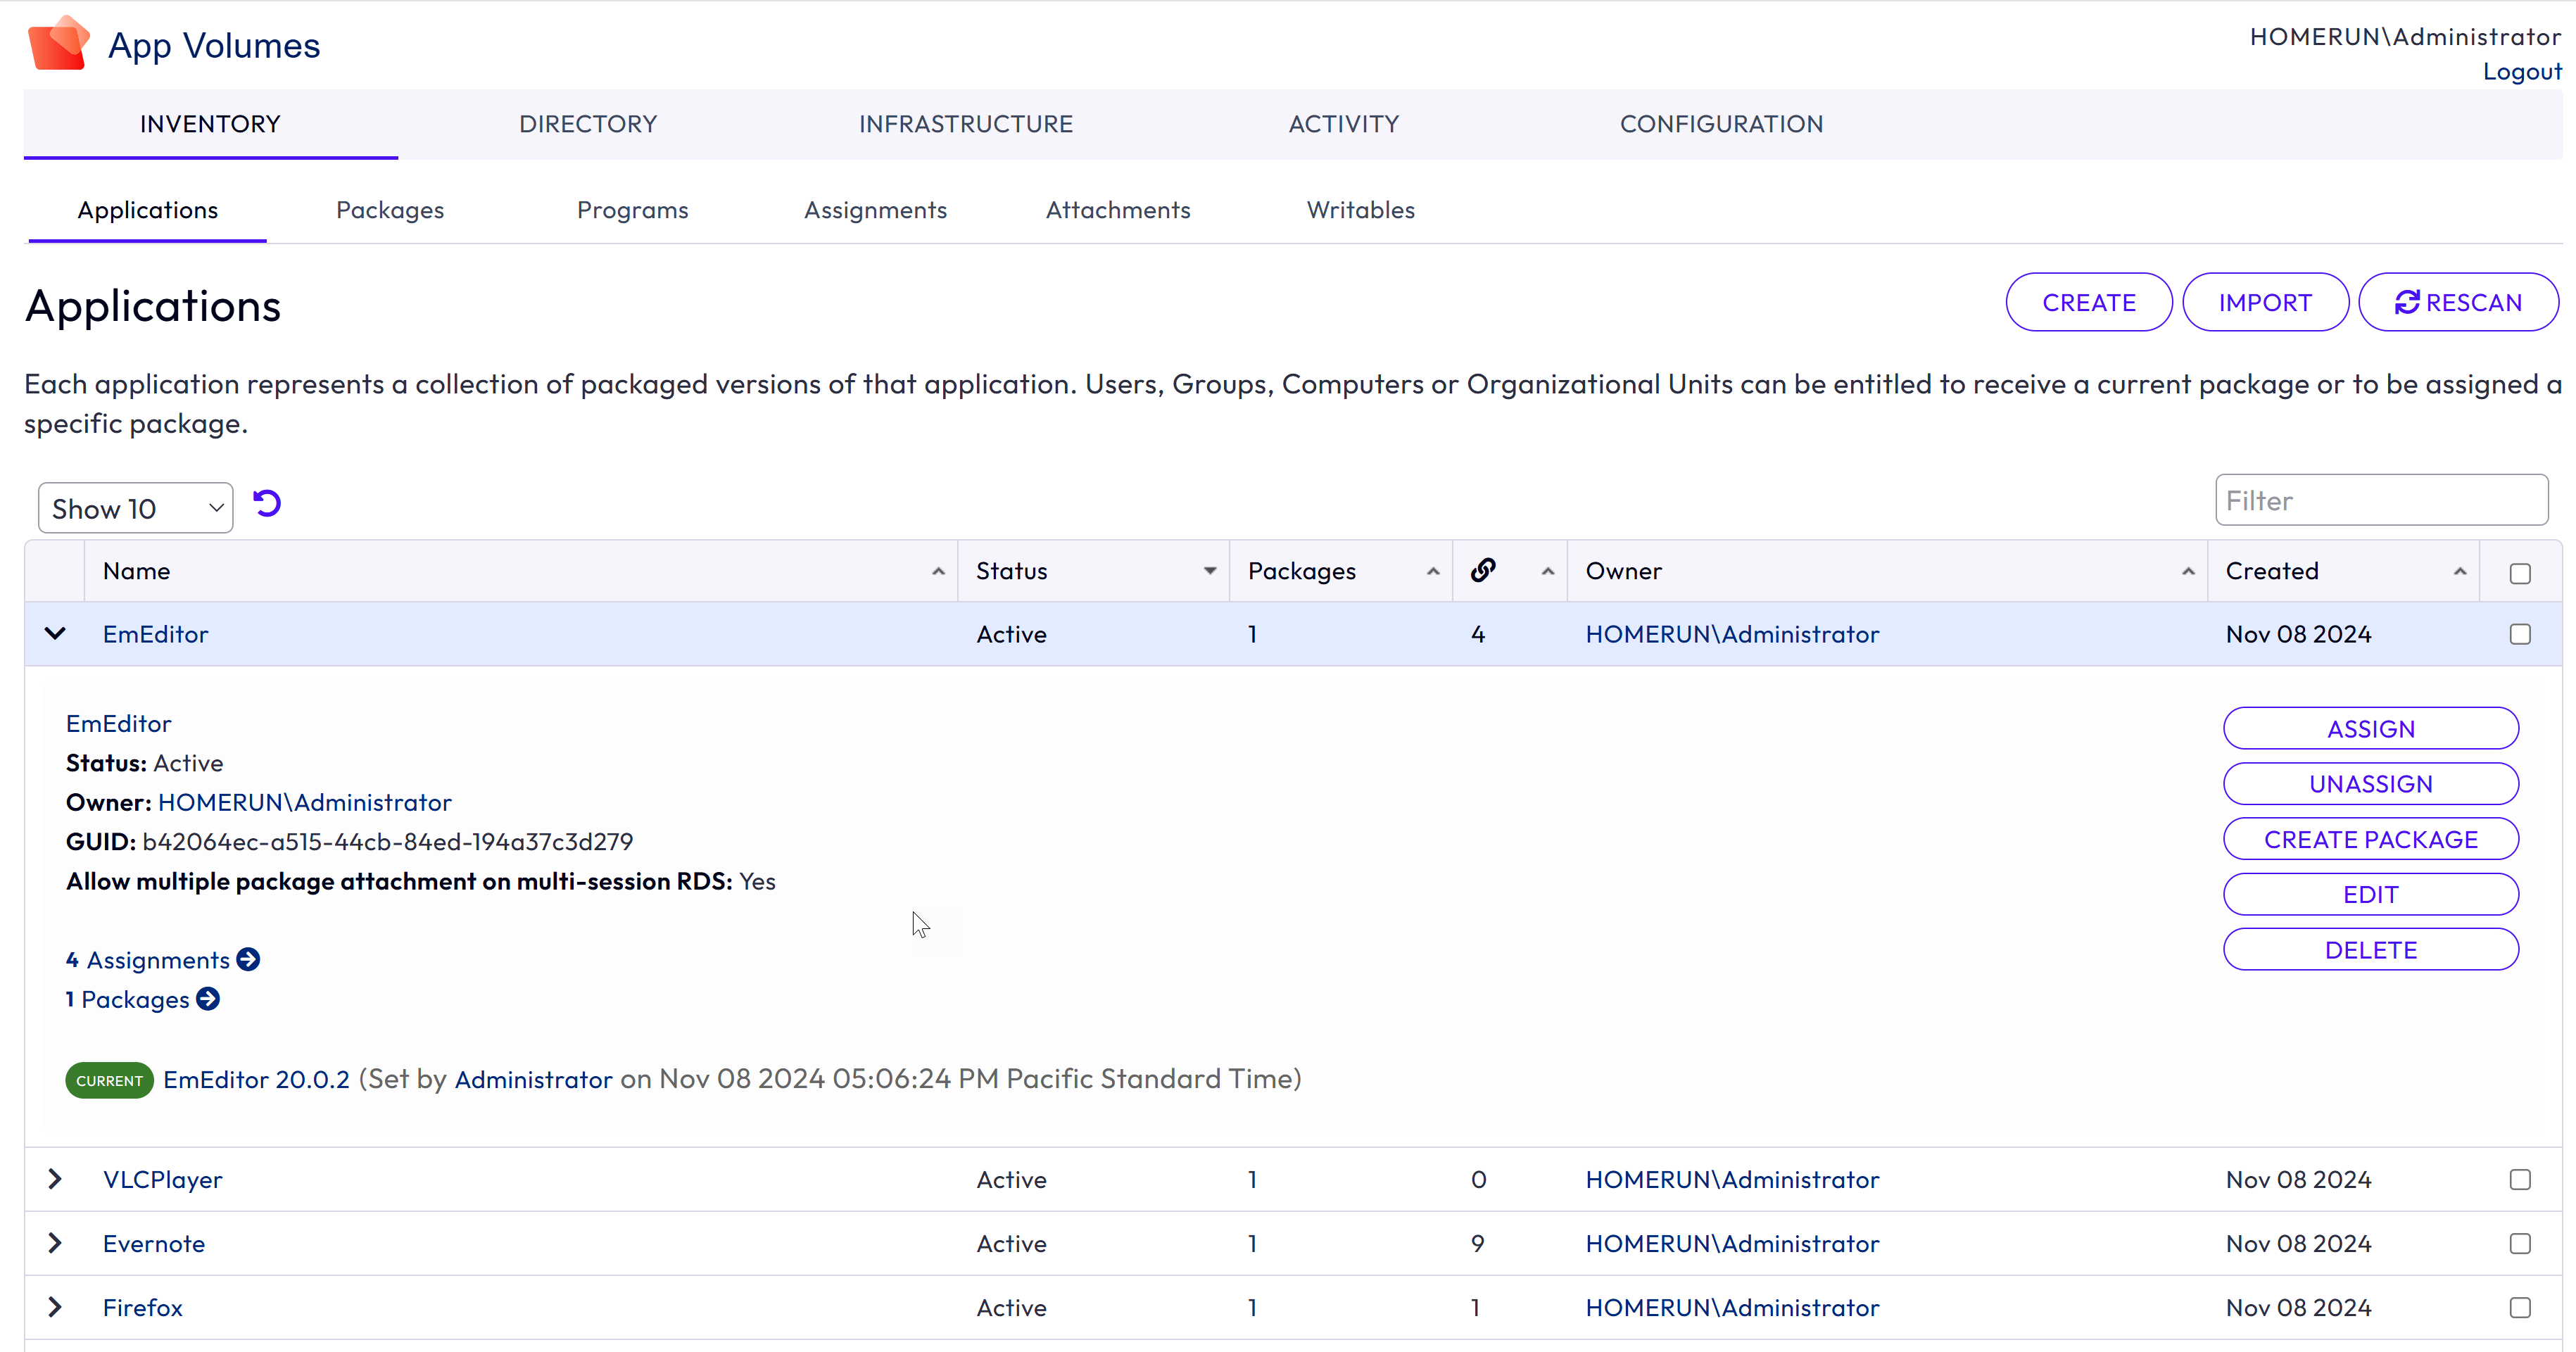Viewport: 2576px width, 1352px height.
Task: Select the Attachments sub-tab
Action: click(1118, 210)
